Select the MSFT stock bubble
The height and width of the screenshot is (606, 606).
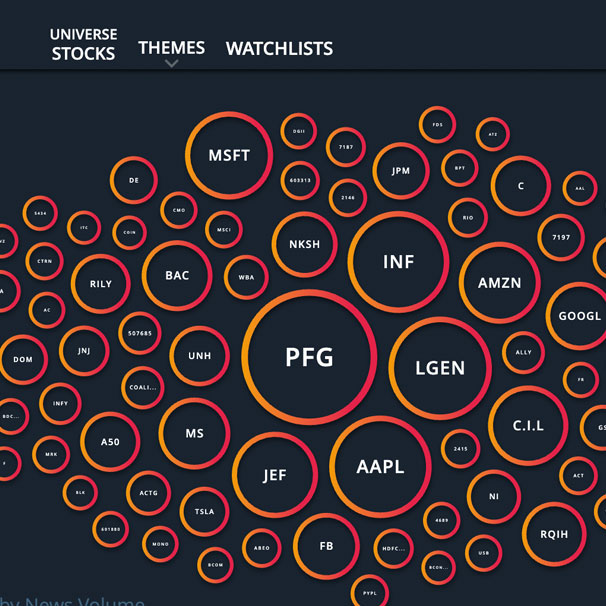click(x=229, y=155)
